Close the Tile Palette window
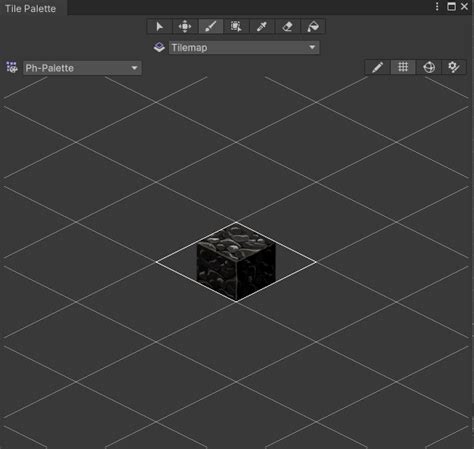474x449 pixels. point(464,7)
